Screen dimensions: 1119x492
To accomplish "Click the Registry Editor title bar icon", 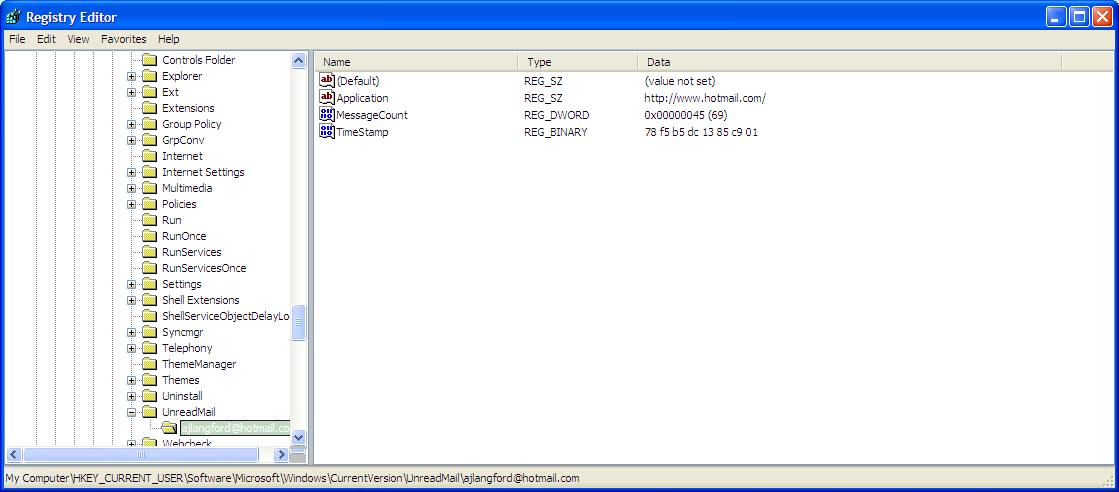I will [13, 17].
